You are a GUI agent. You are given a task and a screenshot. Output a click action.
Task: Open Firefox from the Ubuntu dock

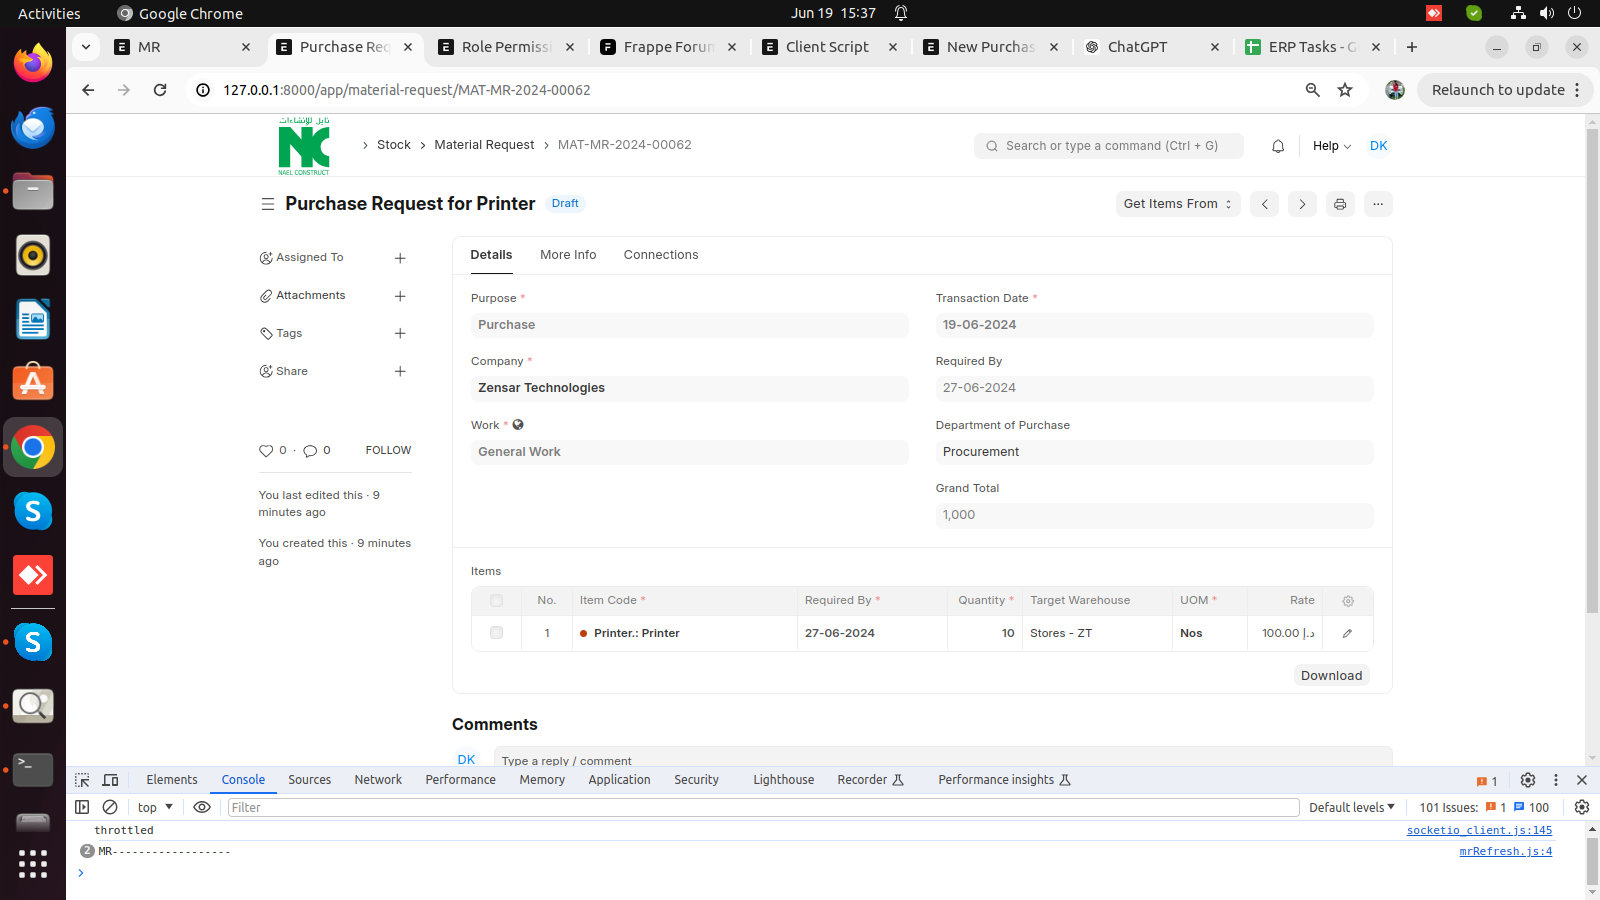coord(33,64)
